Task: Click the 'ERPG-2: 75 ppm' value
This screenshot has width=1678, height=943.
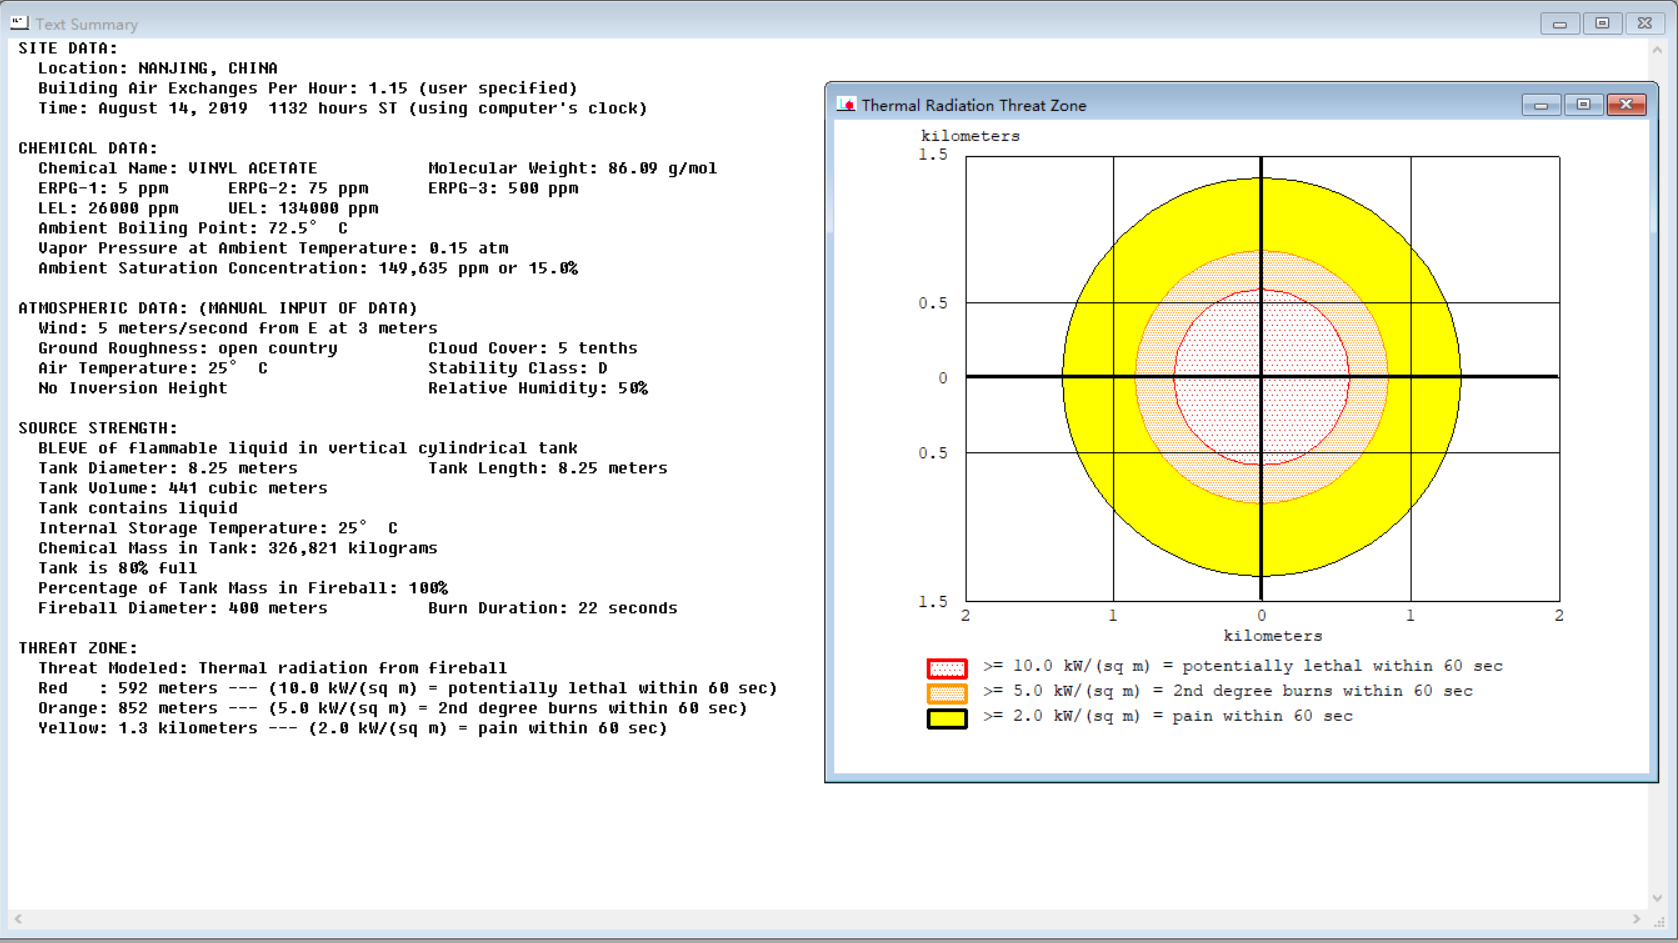Action: pyautogui.click(x=298, y=188)
